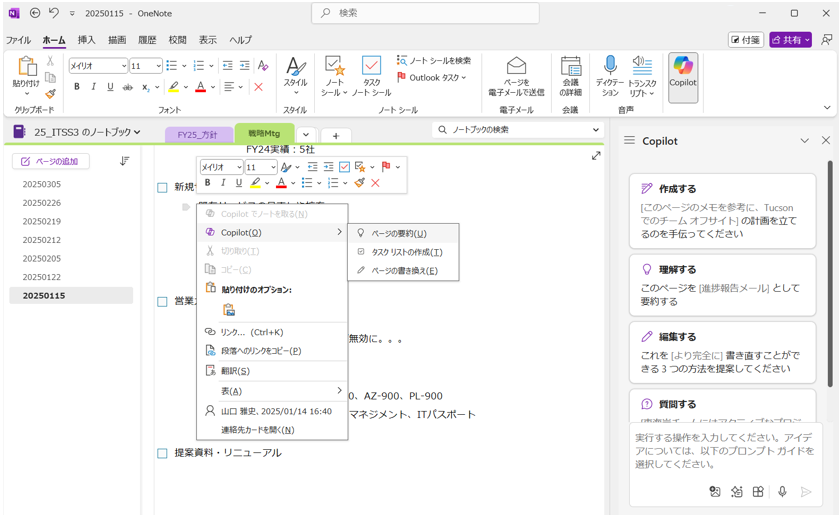Open the ribbon font size 11 dropdown
Screen dimensions: 839x515
coord(158,66)
